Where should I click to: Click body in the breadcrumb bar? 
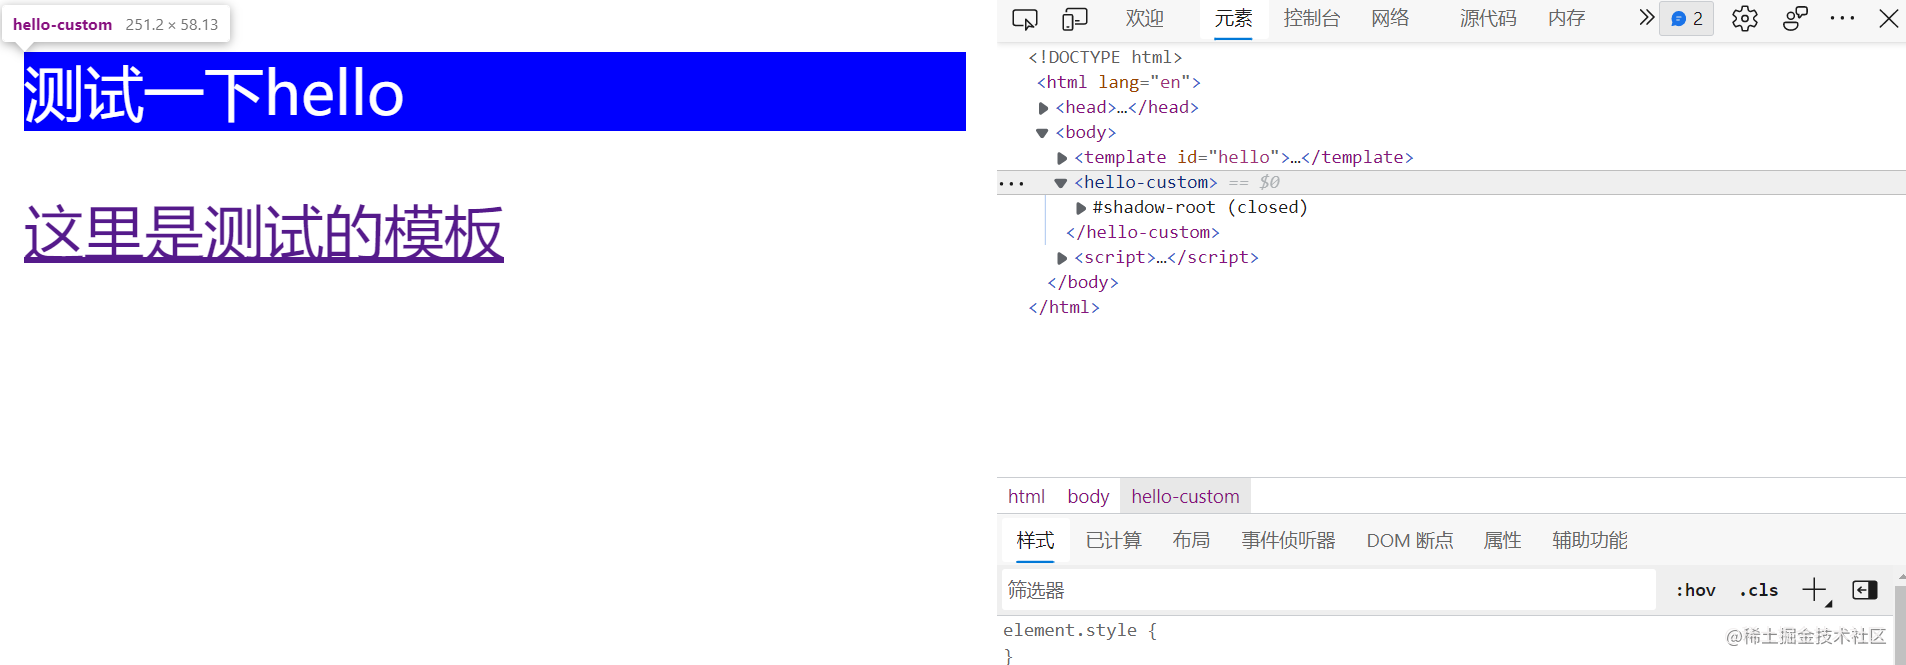(1088, 496)
